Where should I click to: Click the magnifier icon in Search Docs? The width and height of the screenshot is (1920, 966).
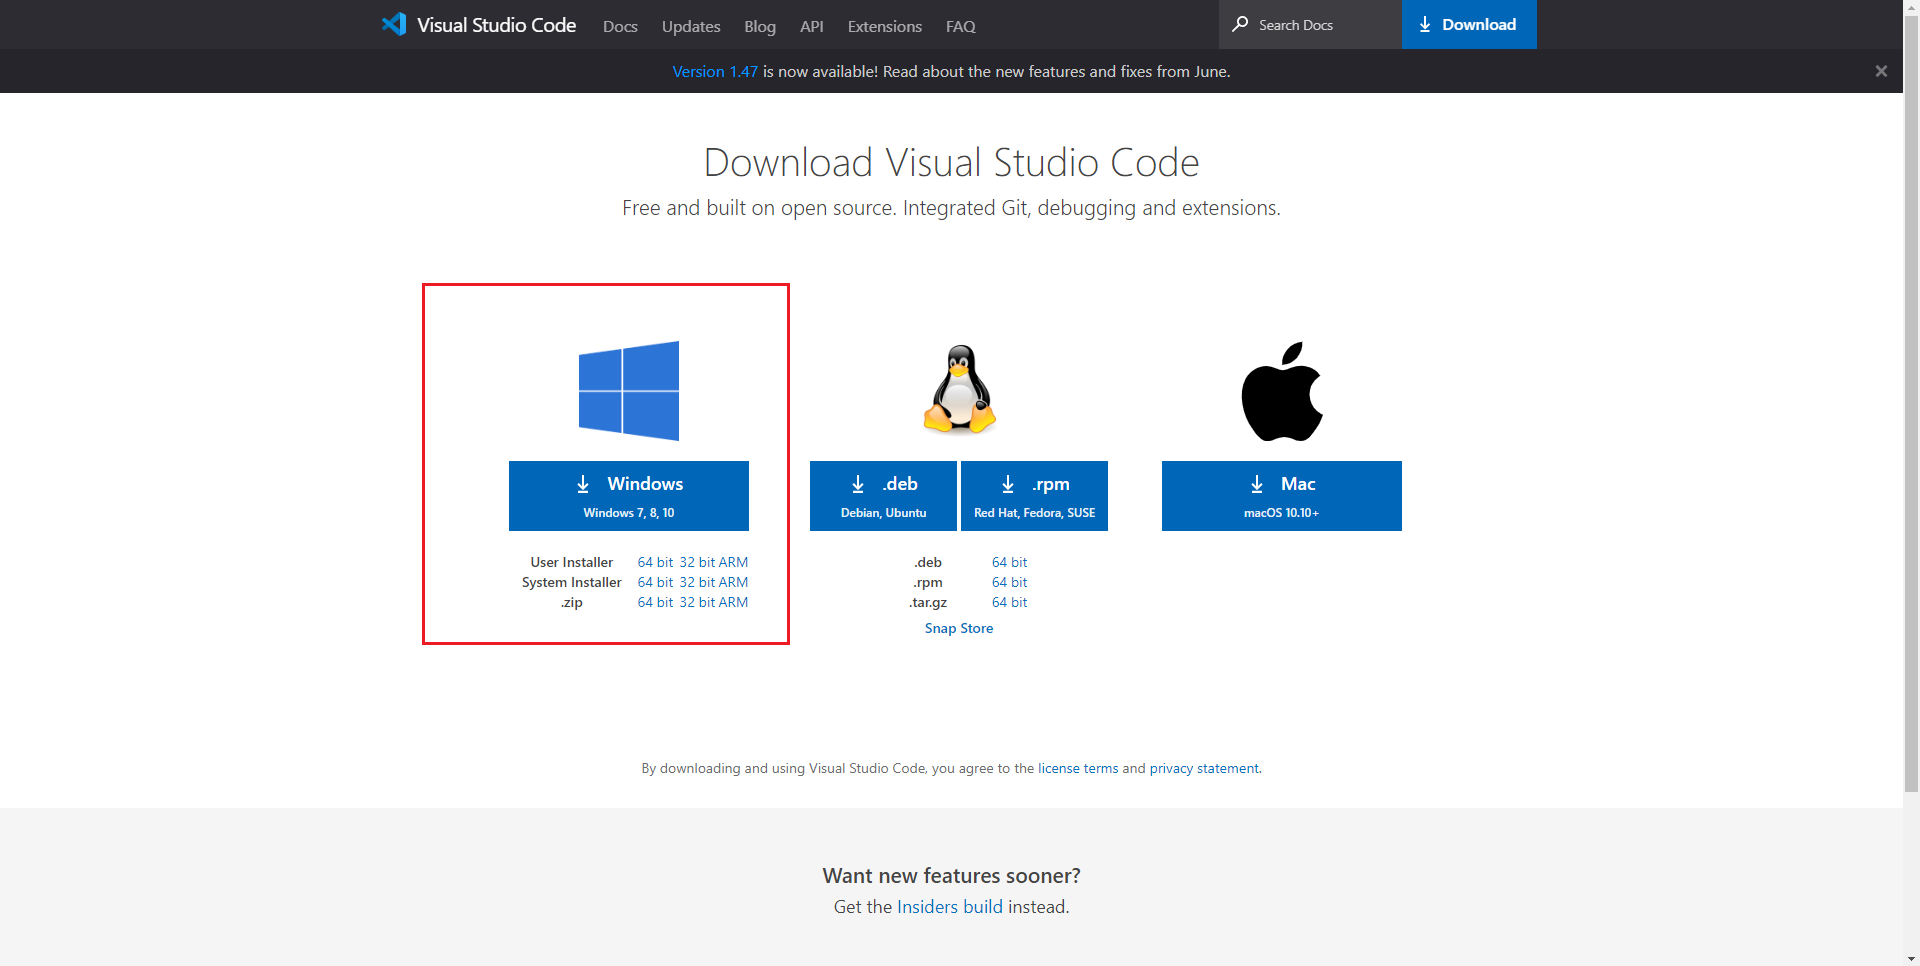[1240, 24]
